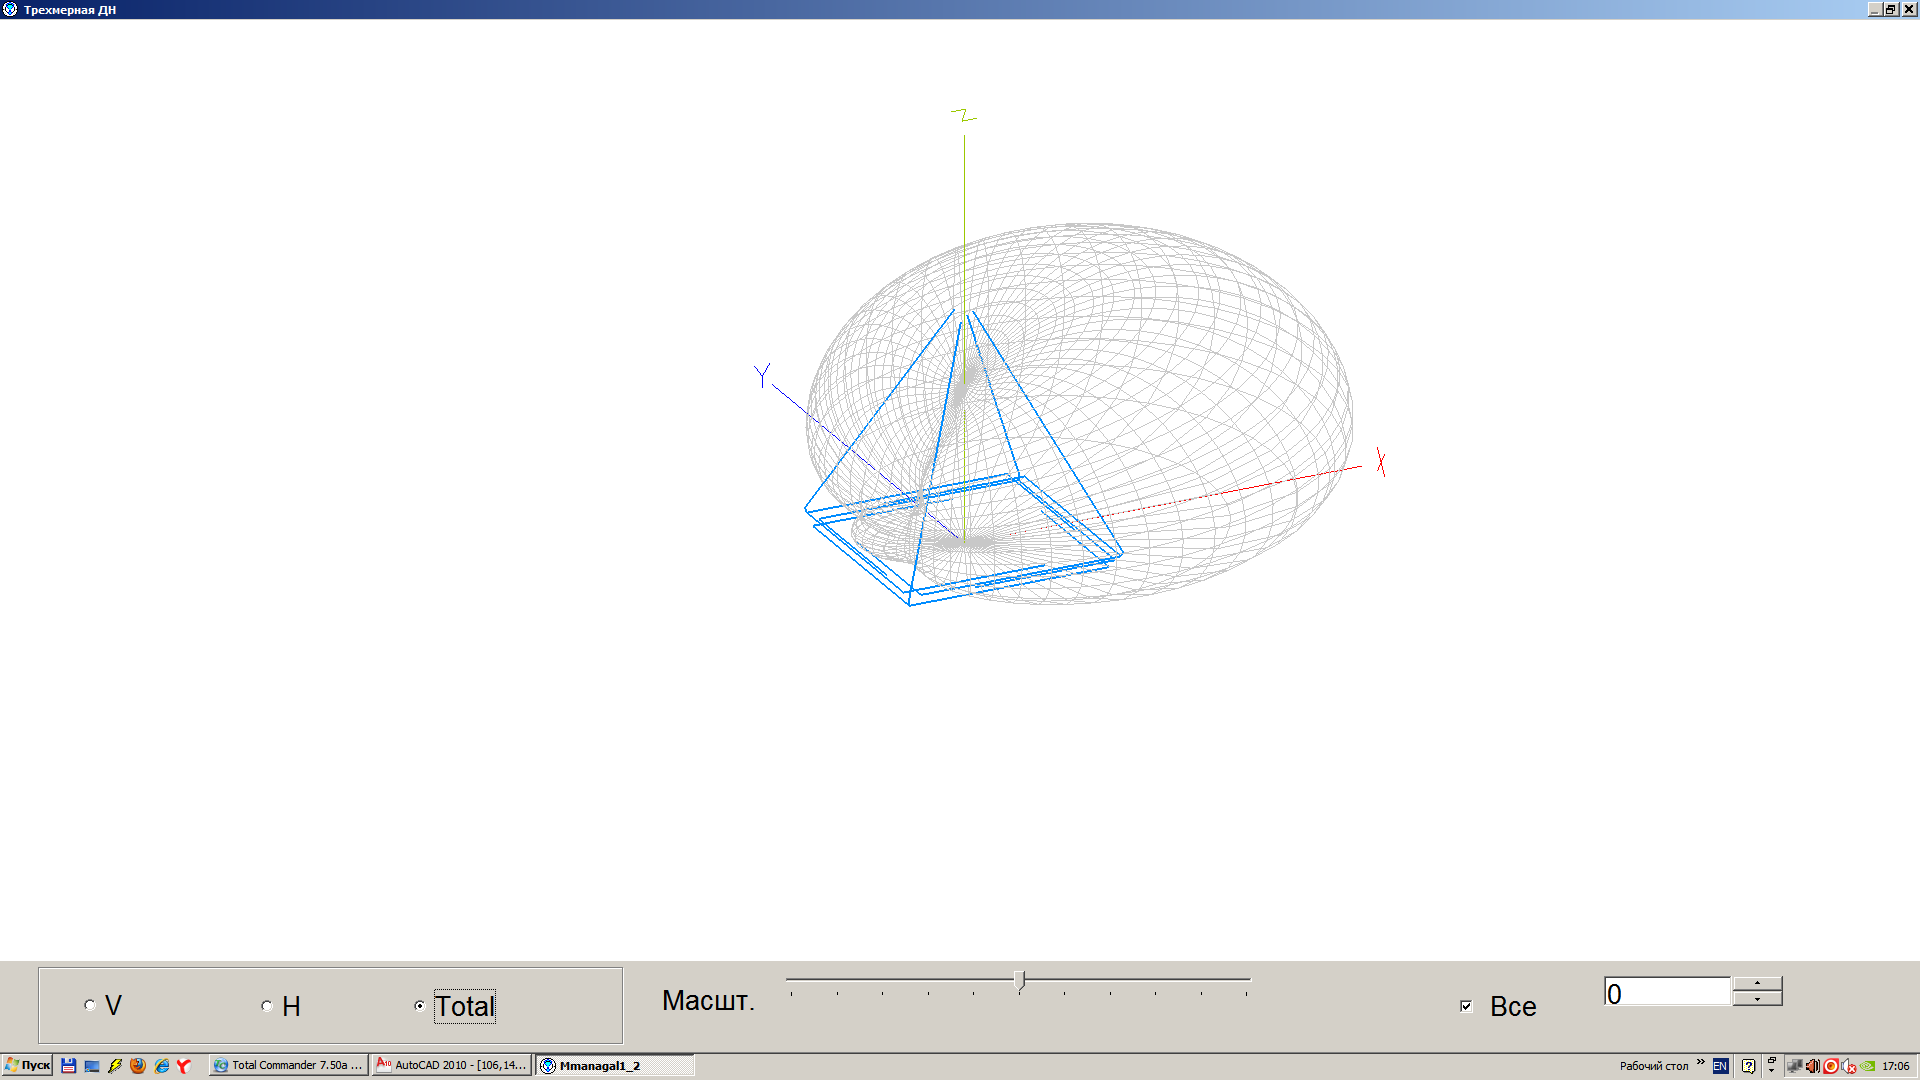Select the V polarization radio button
The height and width of the screenshot is (1080, 1920).
(90, 1005)
